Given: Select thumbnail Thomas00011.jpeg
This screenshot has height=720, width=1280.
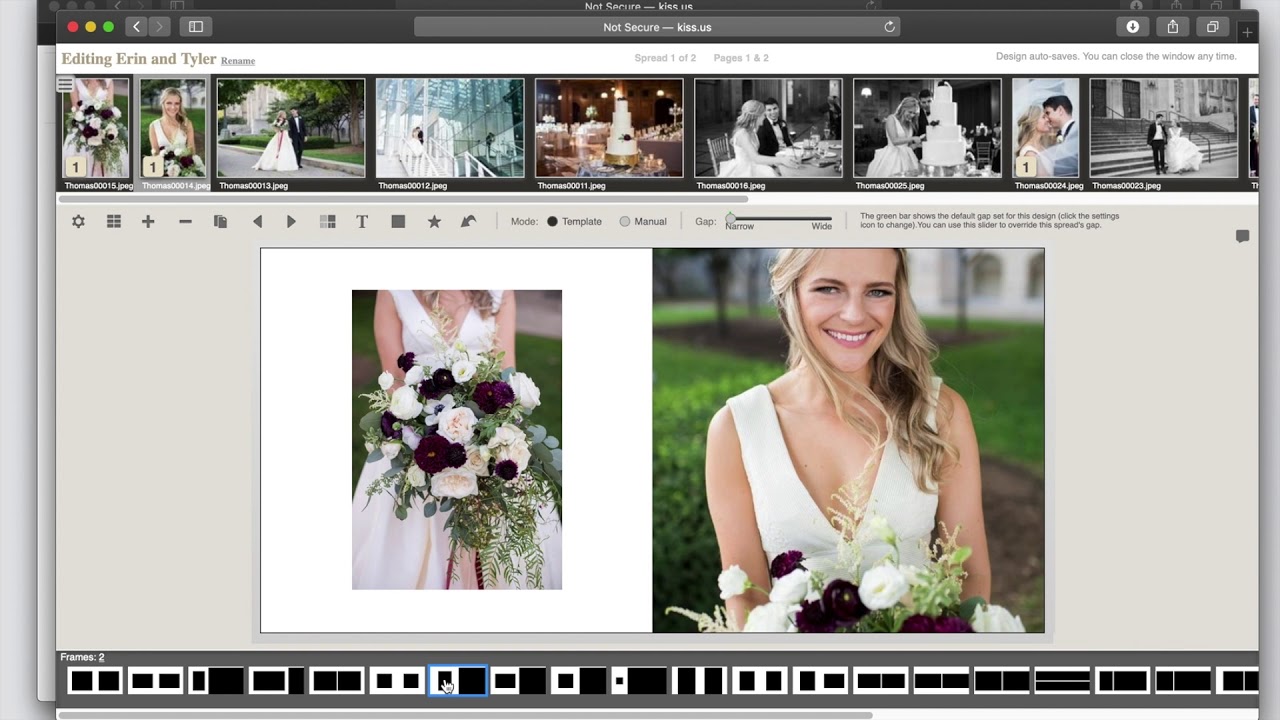Looking at the screenshot, I should click(609, 128).
